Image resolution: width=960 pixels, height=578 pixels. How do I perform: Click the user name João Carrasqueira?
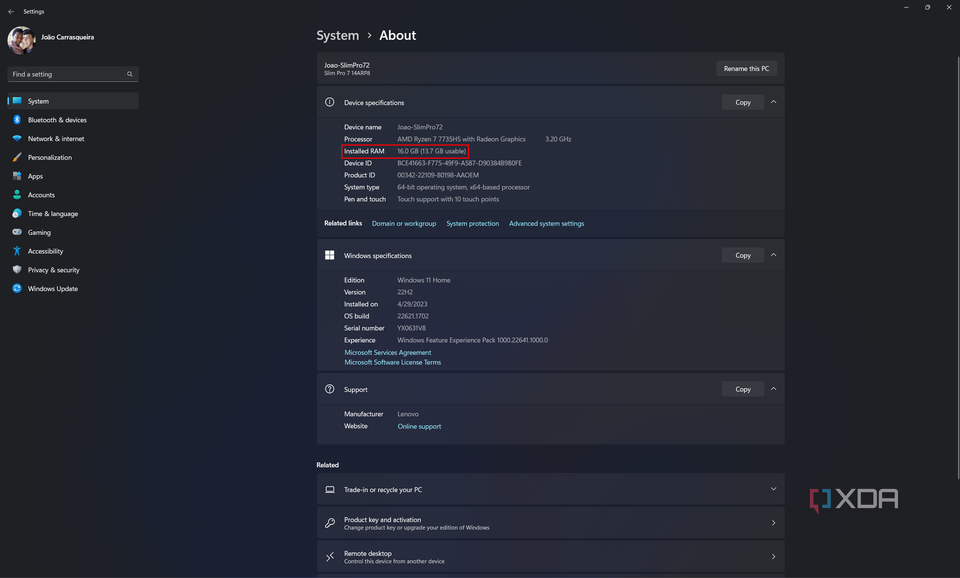pyautogui.click(x=67, y=37)
